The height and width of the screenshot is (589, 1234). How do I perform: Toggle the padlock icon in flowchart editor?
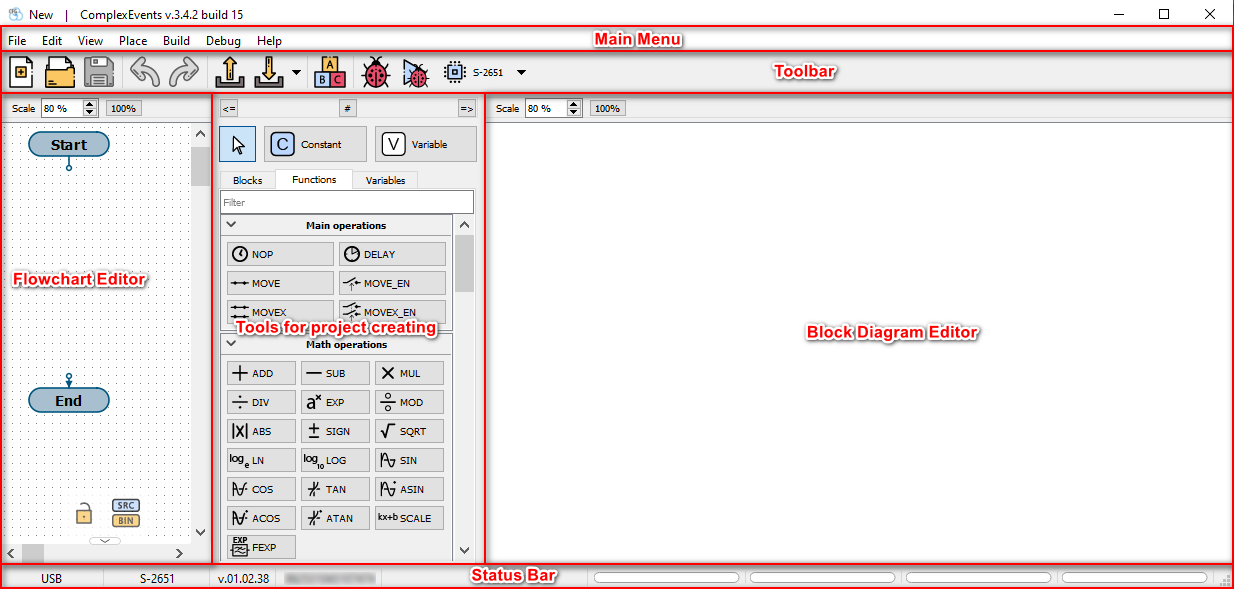[x=85, y=514]
